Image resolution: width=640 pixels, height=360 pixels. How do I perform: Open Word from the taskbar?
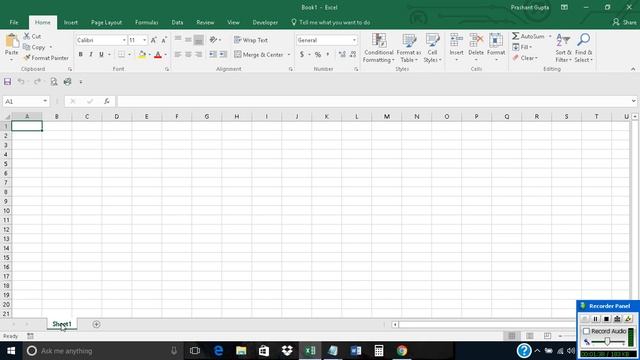(356, 351)
